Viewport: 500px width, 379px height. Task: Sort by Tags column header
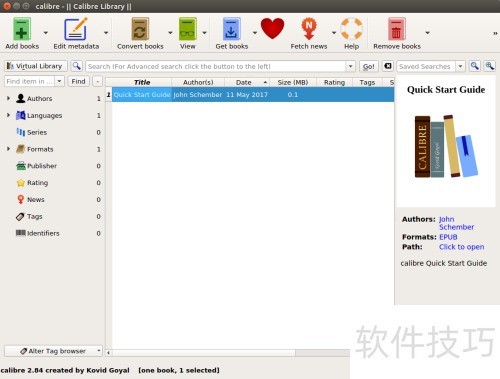(x=367, y=82)
